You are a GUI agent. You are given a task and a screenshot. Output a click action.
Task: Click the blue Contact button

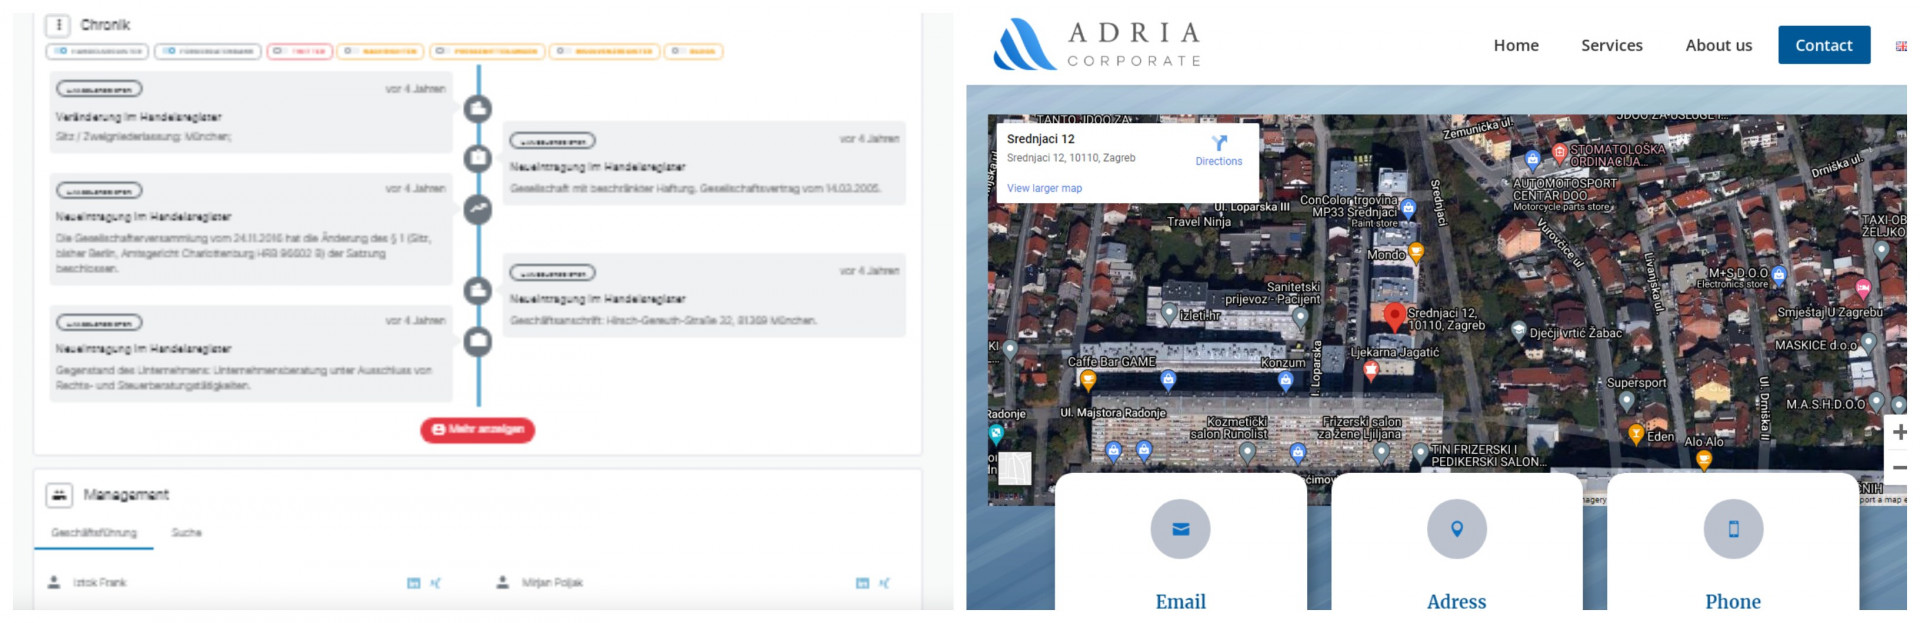point(1823,45)
